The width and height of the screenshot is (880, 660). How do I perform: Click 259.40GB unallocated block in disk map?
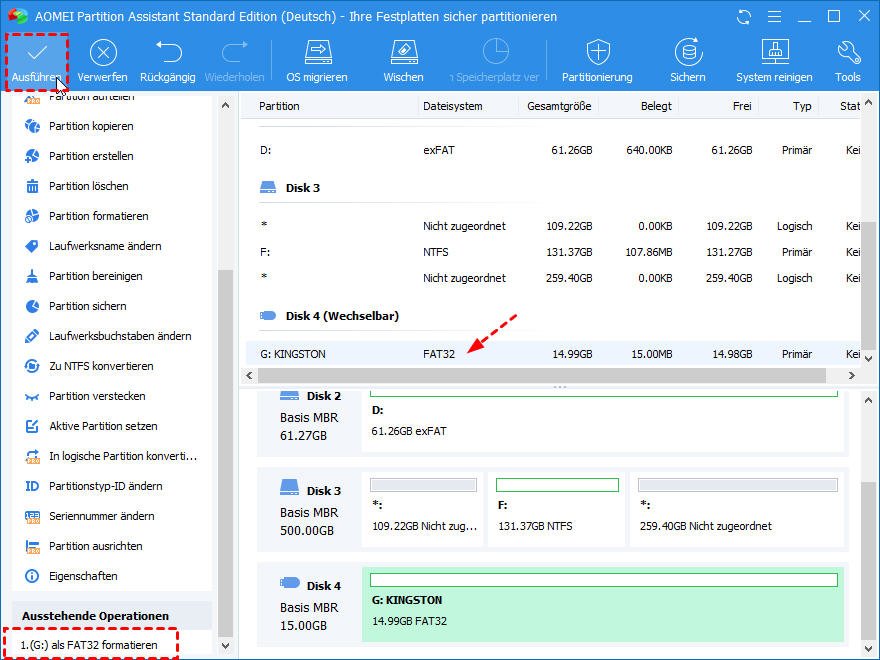point(737,508)
